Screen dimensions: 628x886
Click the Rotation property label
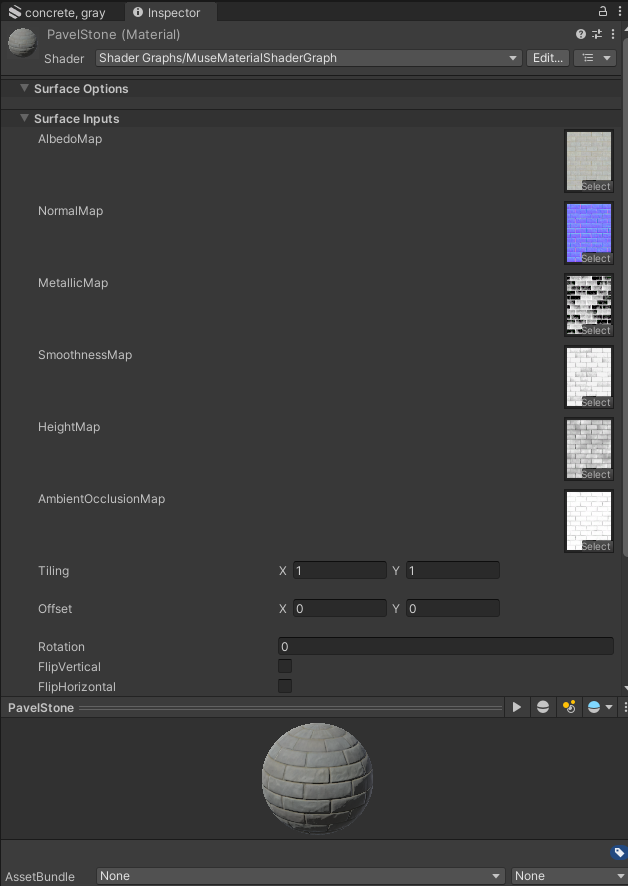tap(61, 646)
